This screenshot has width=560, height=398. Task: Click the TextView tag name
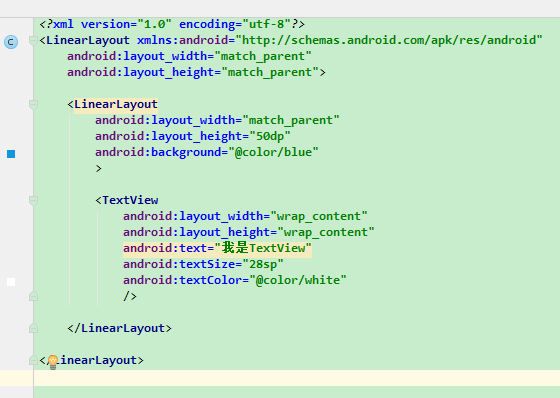pos(130,200)
